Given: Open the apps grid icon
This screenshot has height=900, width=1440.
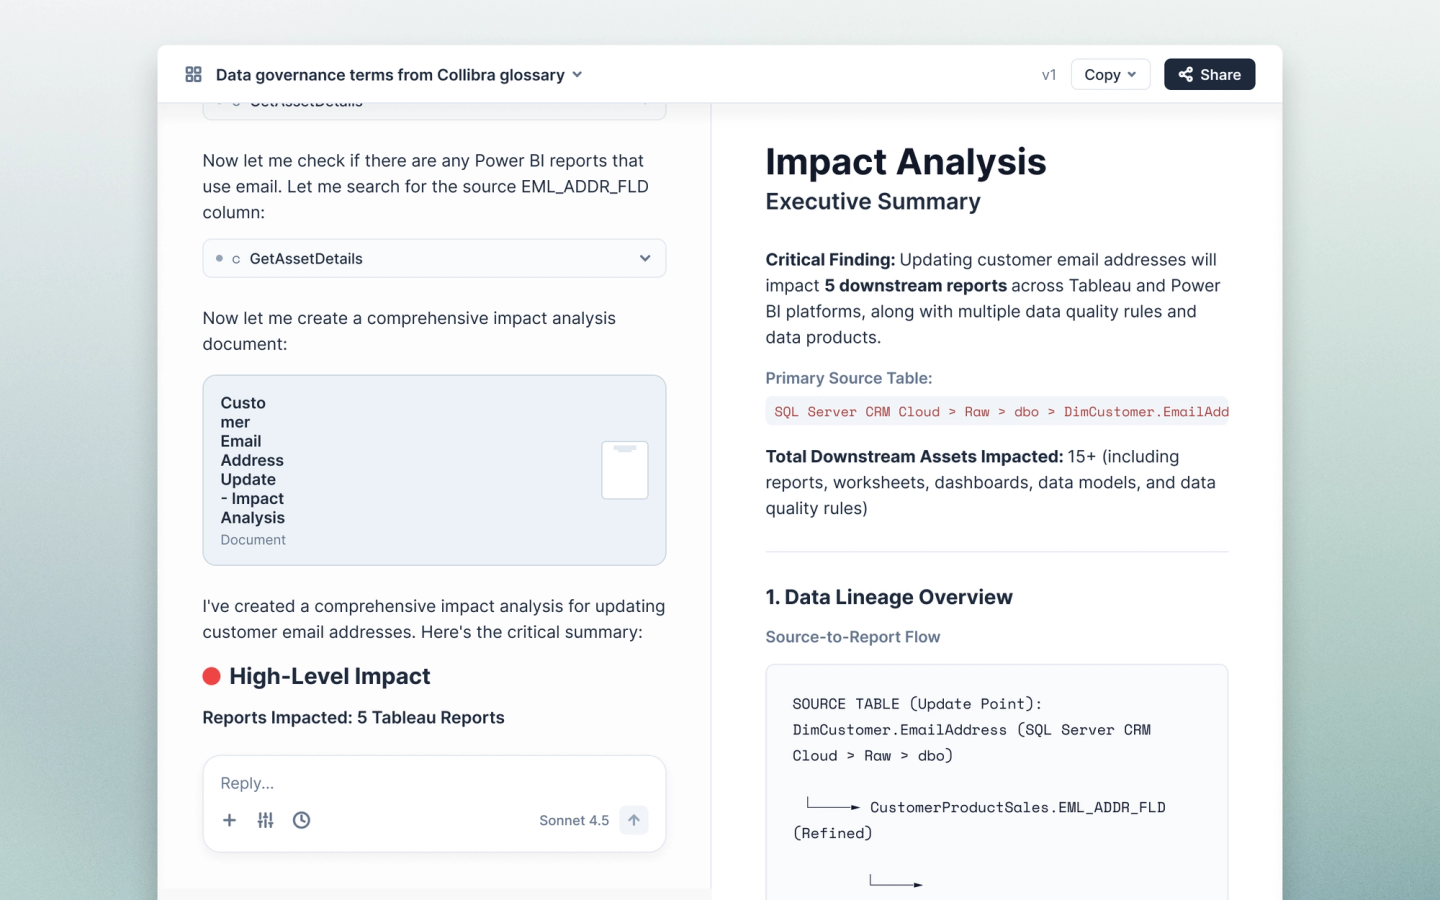Looking at the screenshot, I should (x=193, y=74).
